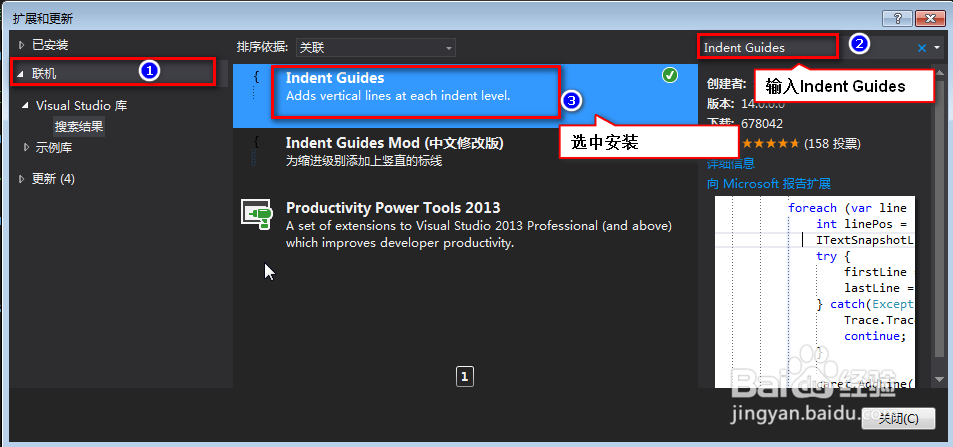Click the Productivity Power Tools 2013 icon
The height and width of the screenshot is (447, 953).
pos(256,214)
